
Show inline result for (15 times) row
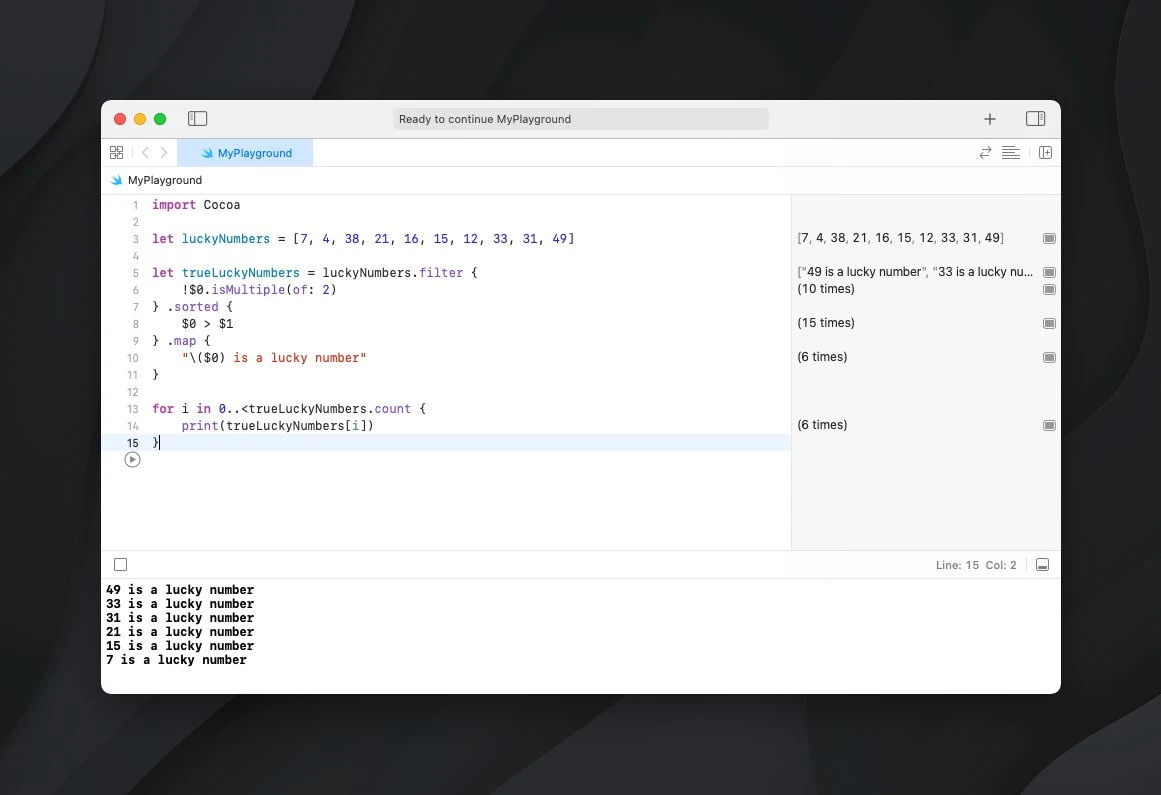[x=1049, y=323]
